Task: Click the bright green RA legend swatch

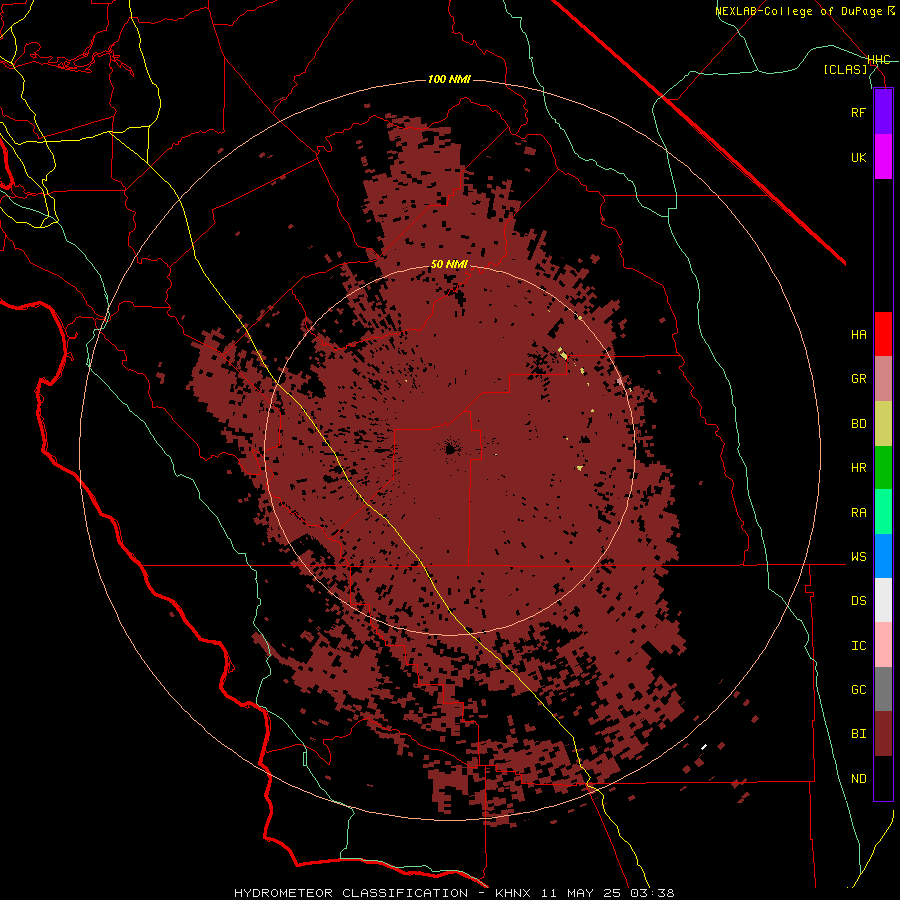Action: click(883, 512)
